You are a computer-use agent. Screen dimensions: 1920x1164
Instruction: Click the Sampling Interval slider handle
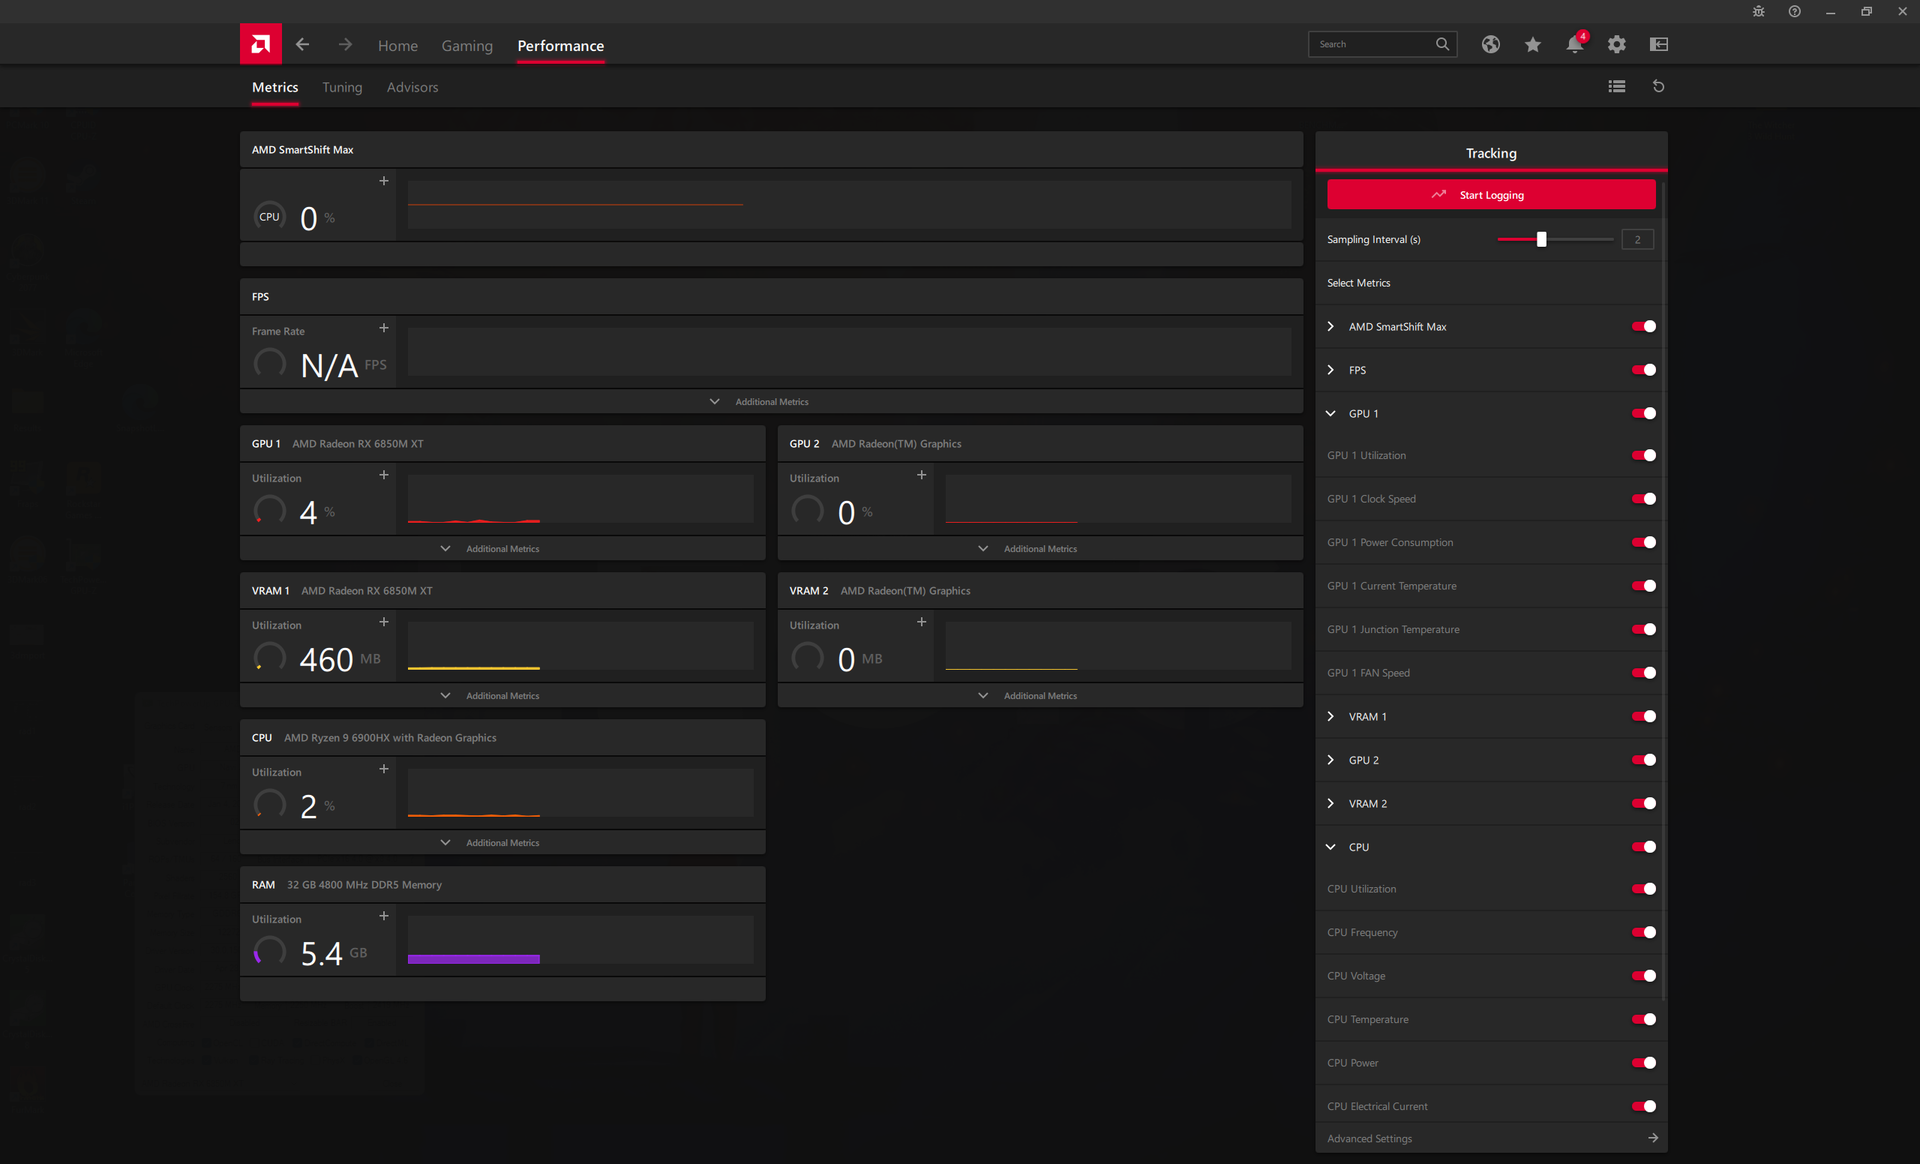point(1541,239)
